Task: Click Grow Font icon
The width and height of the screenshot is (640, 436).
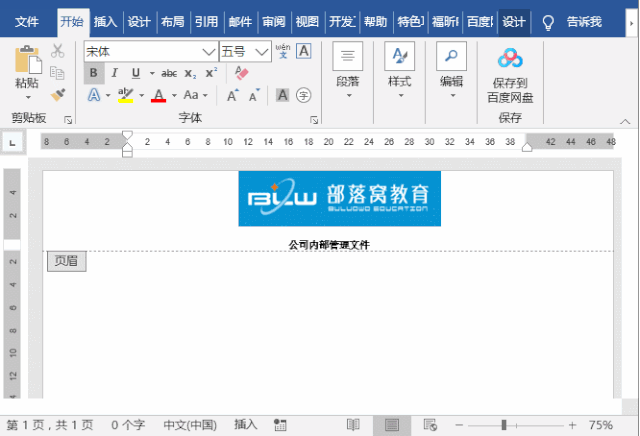Action: pyautogui.click(x=233, y=96)
